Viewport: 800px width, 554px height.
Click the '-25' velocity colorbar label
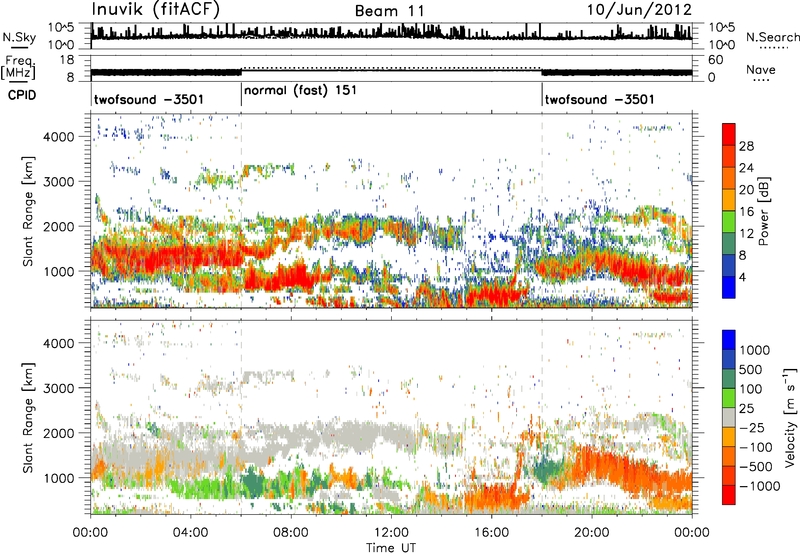(752, 428)
